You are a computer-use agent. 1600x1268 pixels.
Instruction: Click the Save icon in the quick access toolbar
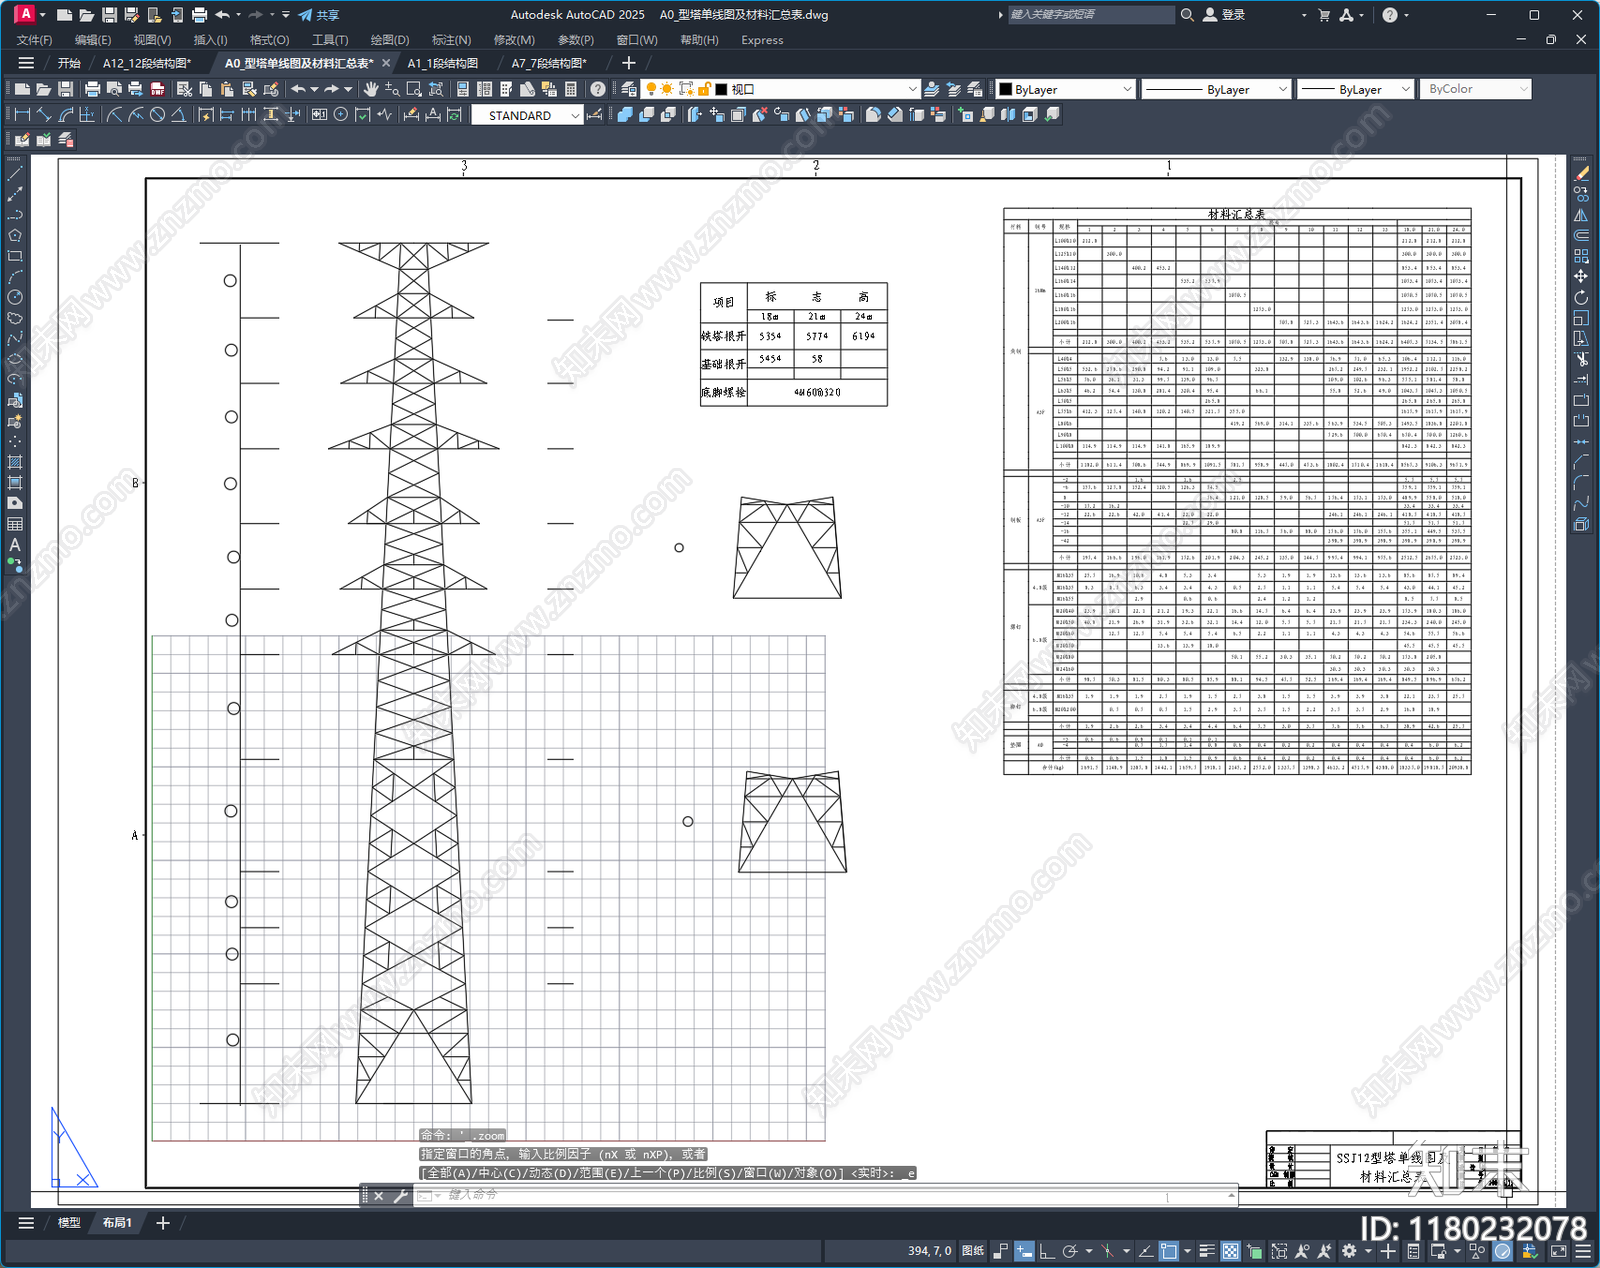(x=109, y=15)
